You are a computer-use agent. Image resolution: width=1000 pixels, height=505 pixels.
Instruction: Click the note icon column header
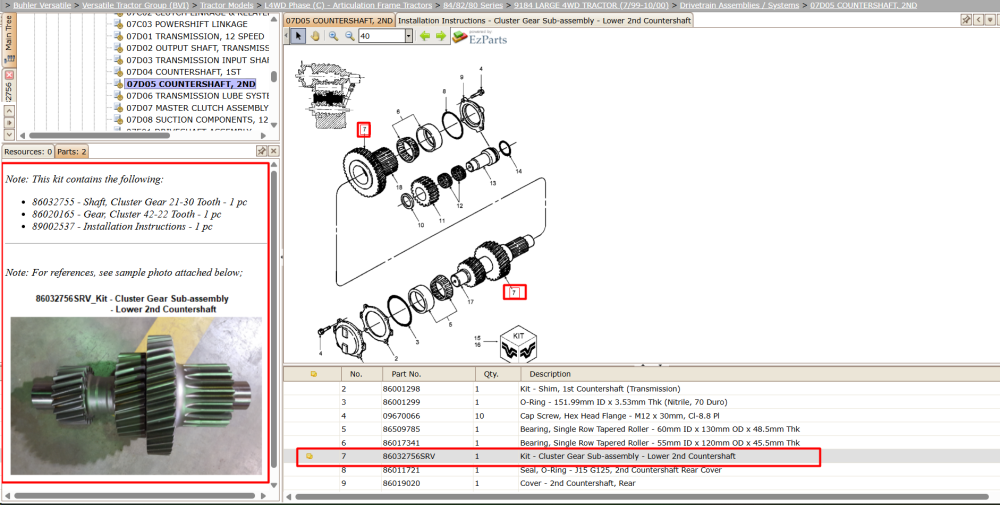[x=313, y=374]
